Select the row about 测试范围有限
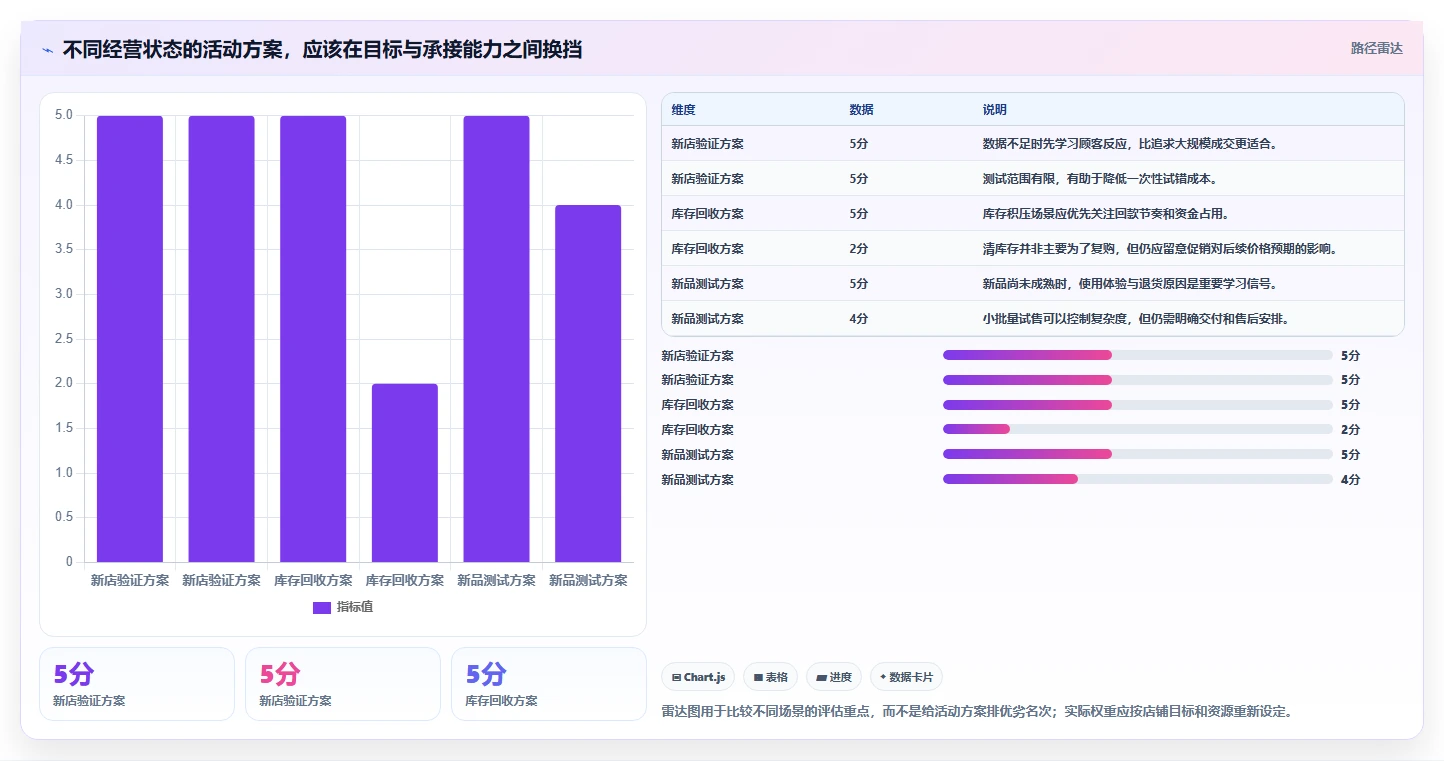 tap(1033, 179)
